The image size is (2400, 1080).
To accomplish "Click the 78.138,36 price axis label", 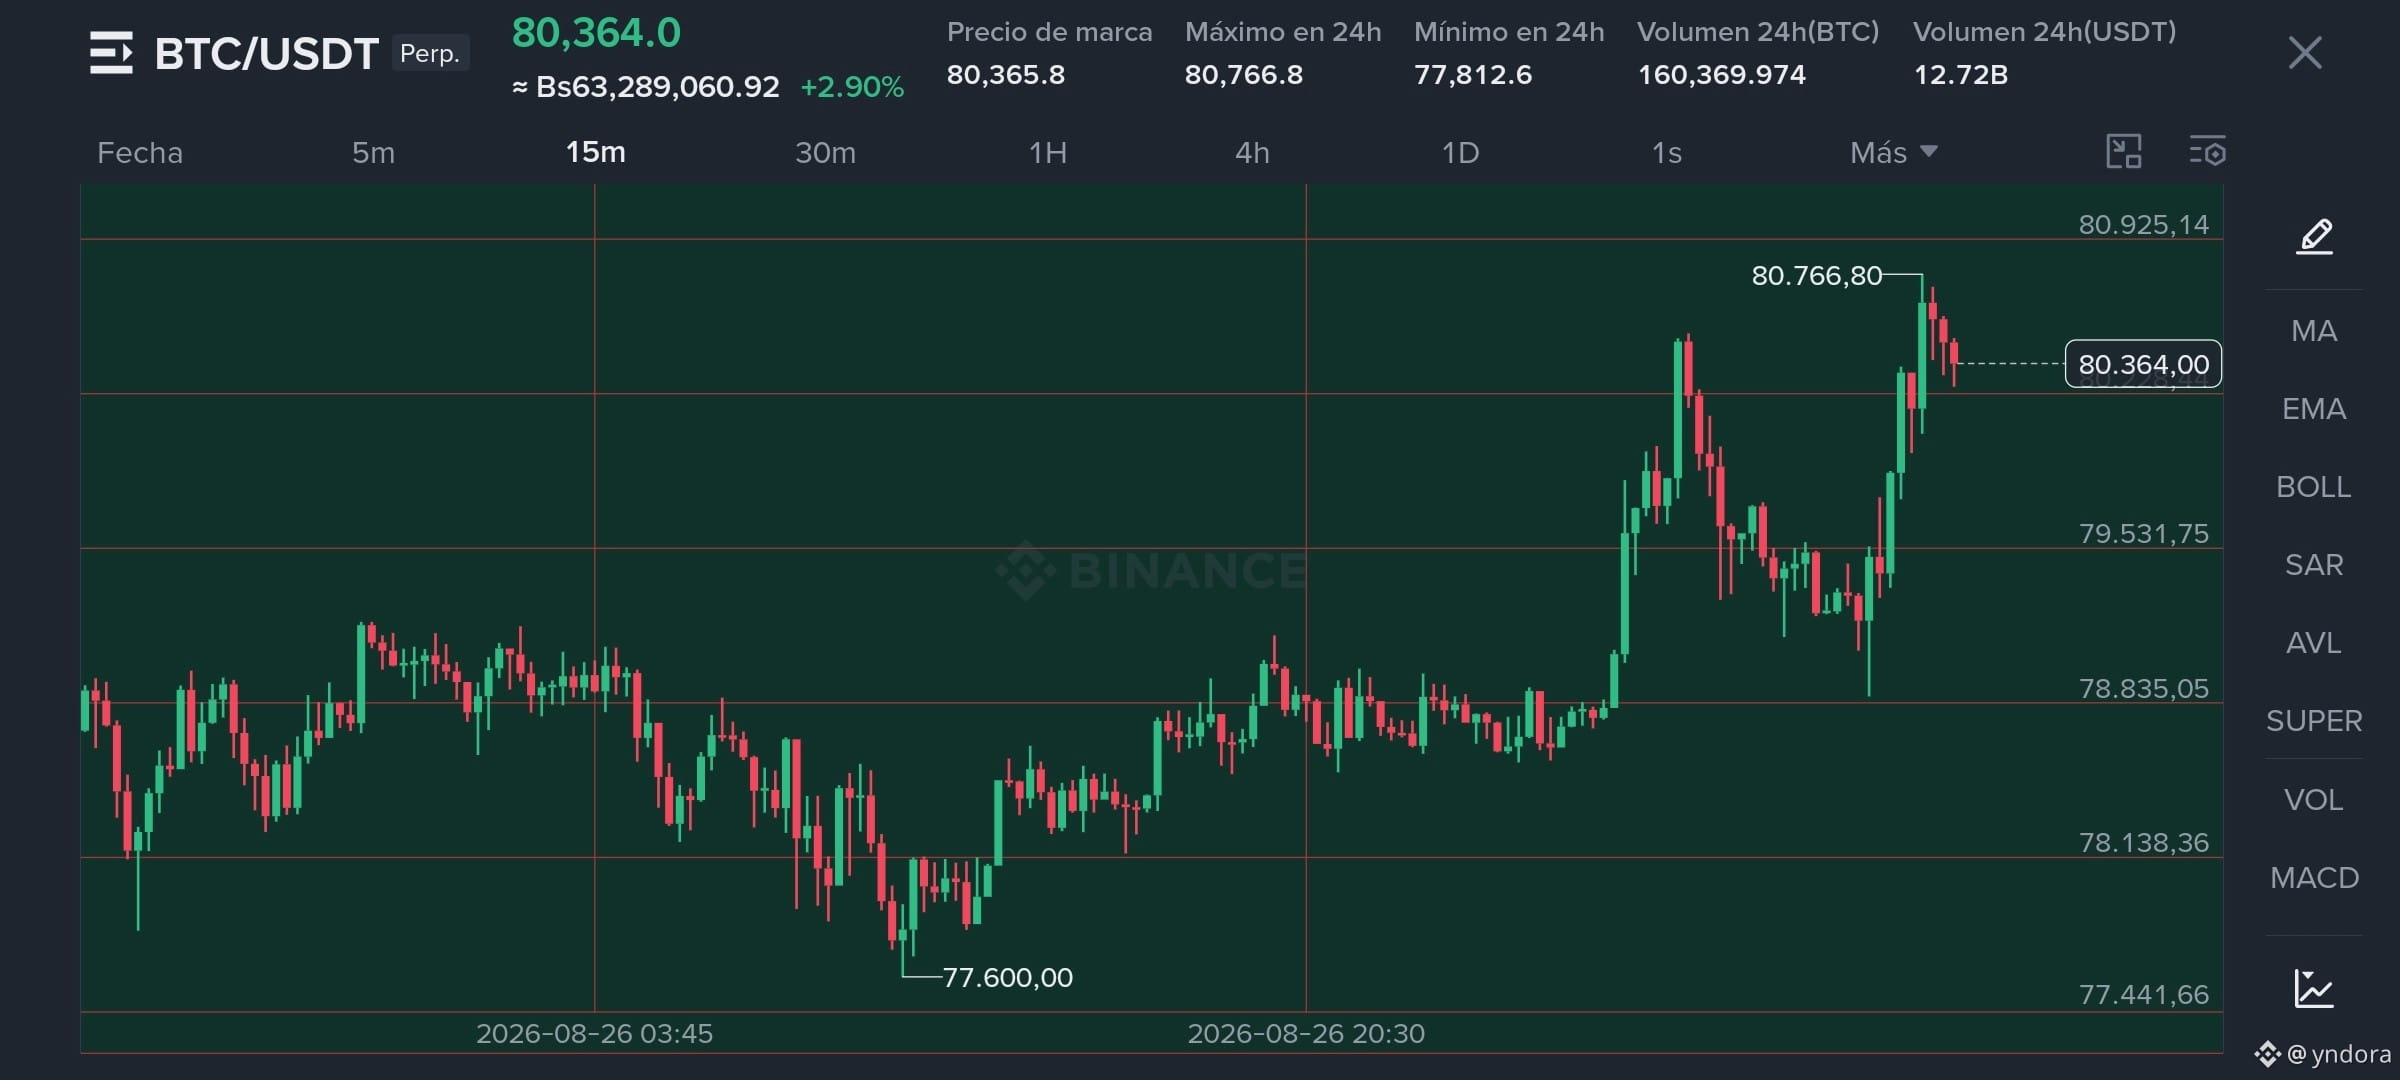I will (x=2143, y=842).
